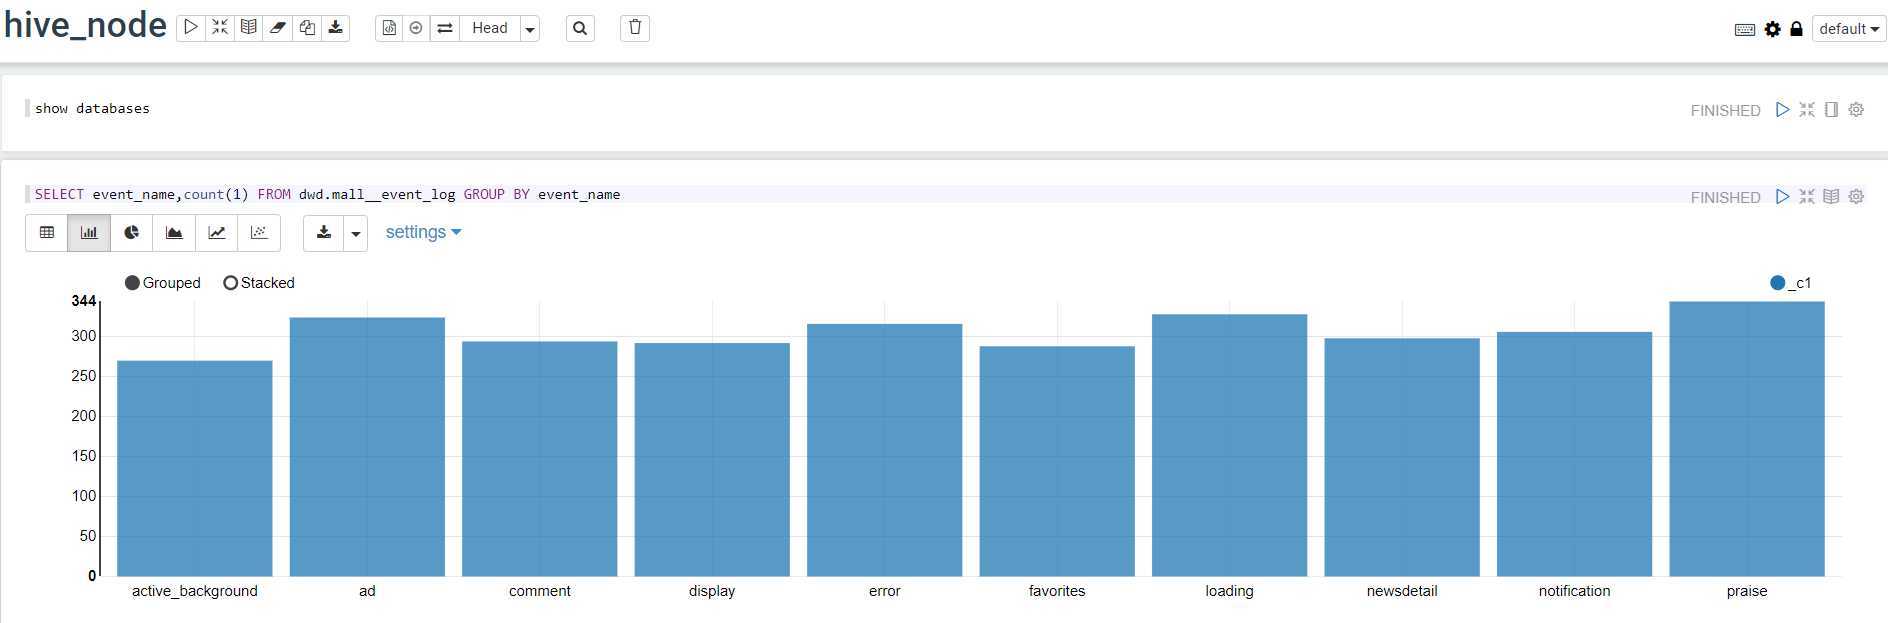Toggle output of show databases paragraph
1888x623 pixels.
click(1831, 110)
